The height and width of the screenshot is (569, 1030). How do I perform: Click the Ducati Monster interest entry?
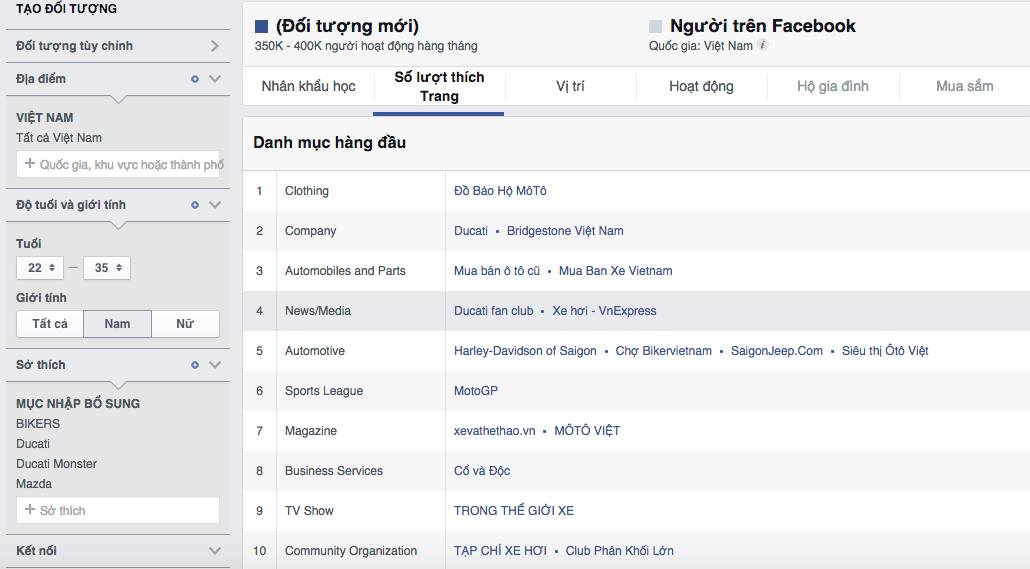pos(56,464)
